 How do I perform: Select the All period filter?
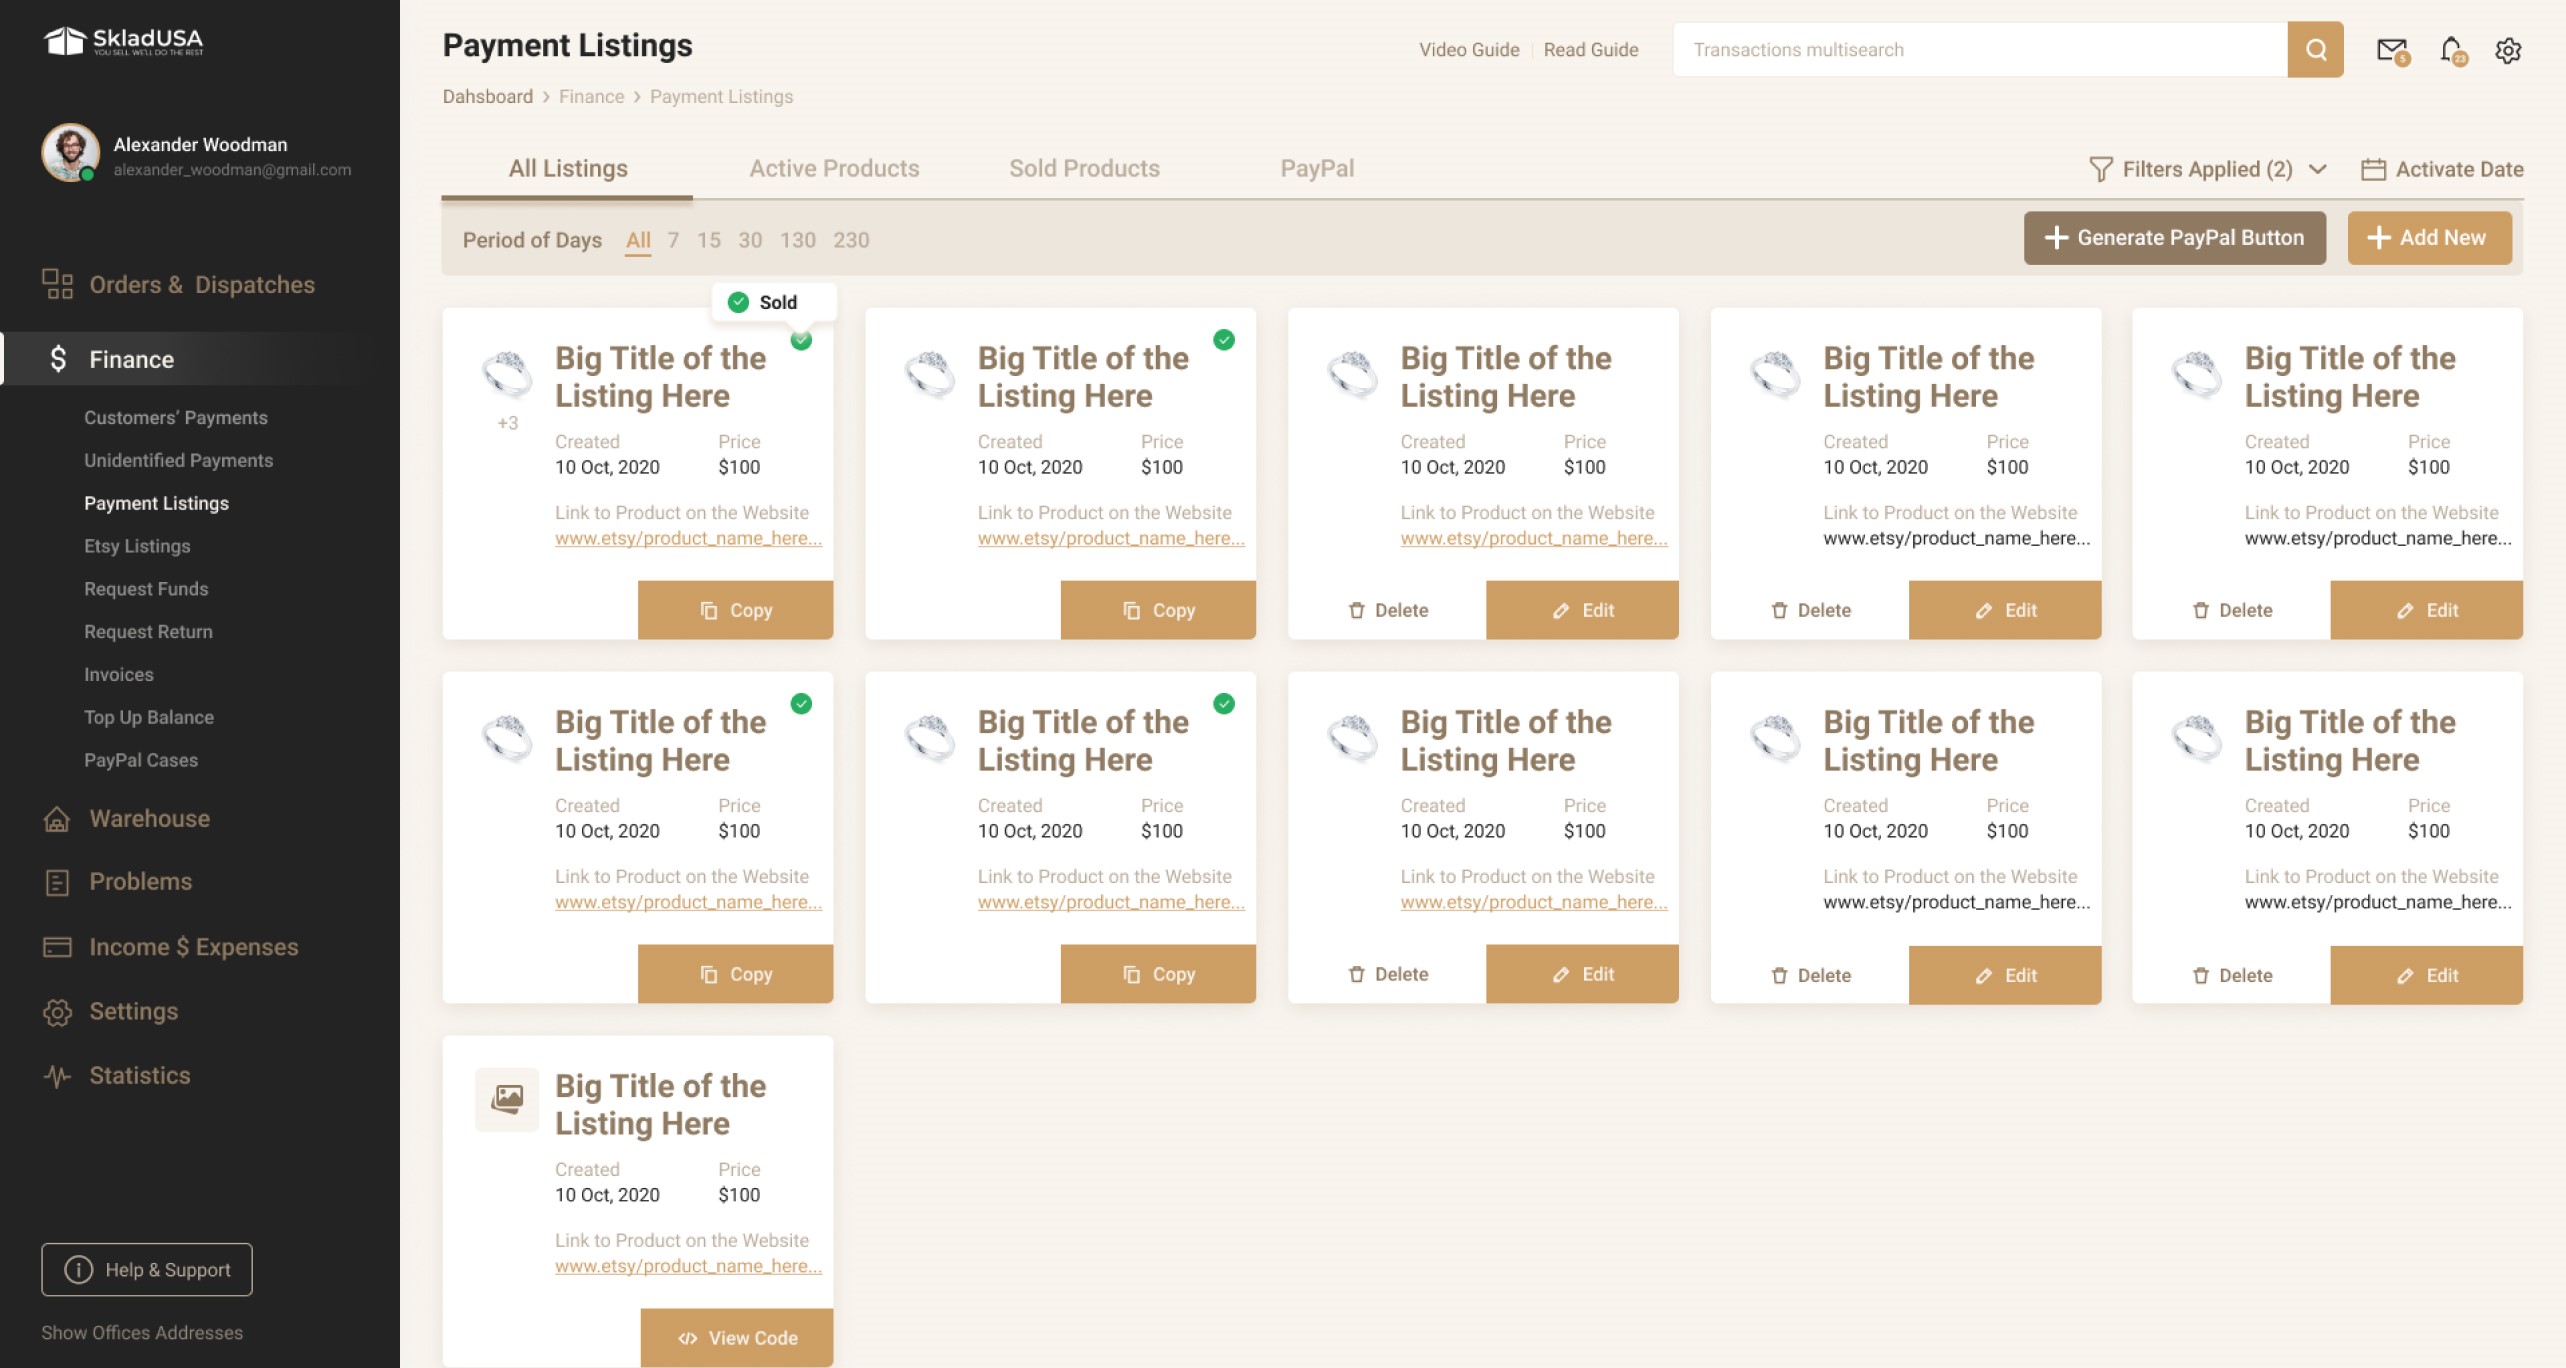click(x=638, y=239)
